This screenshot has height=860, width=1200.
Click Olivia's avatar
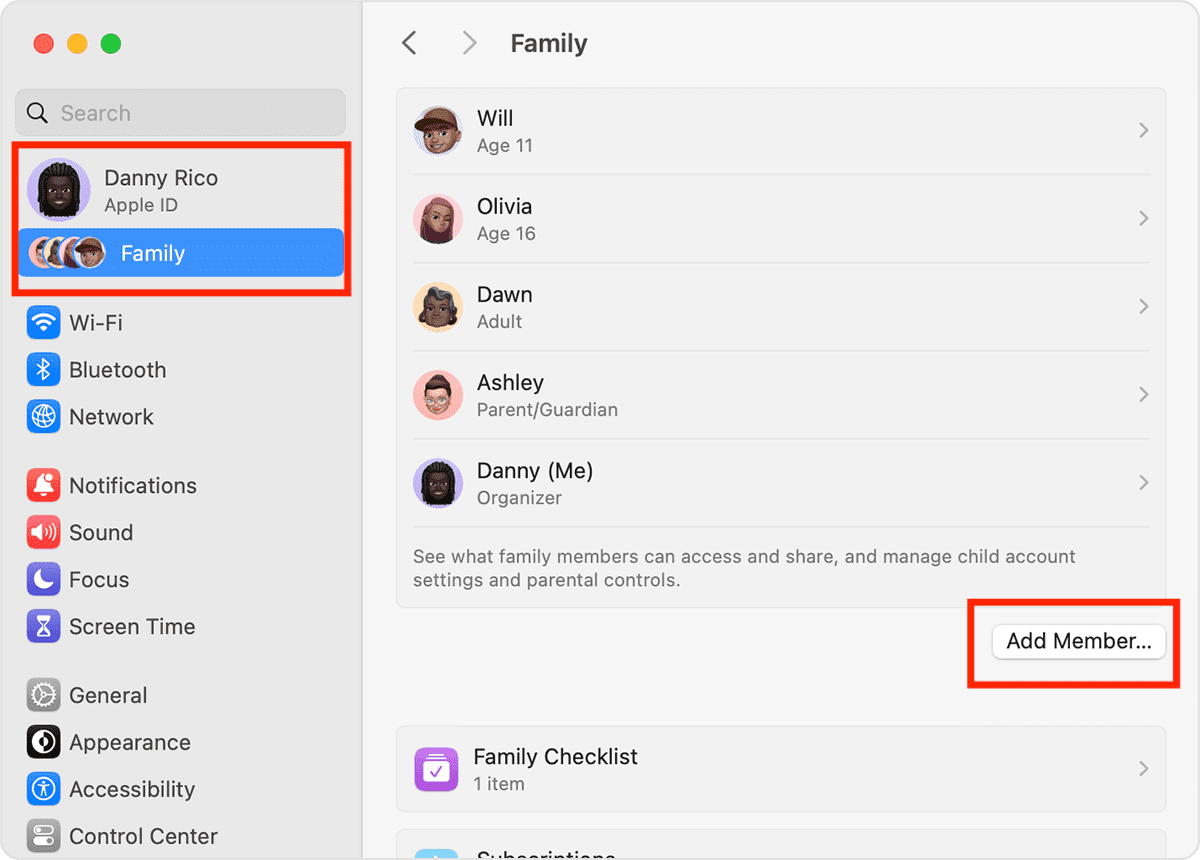(438, 219)
